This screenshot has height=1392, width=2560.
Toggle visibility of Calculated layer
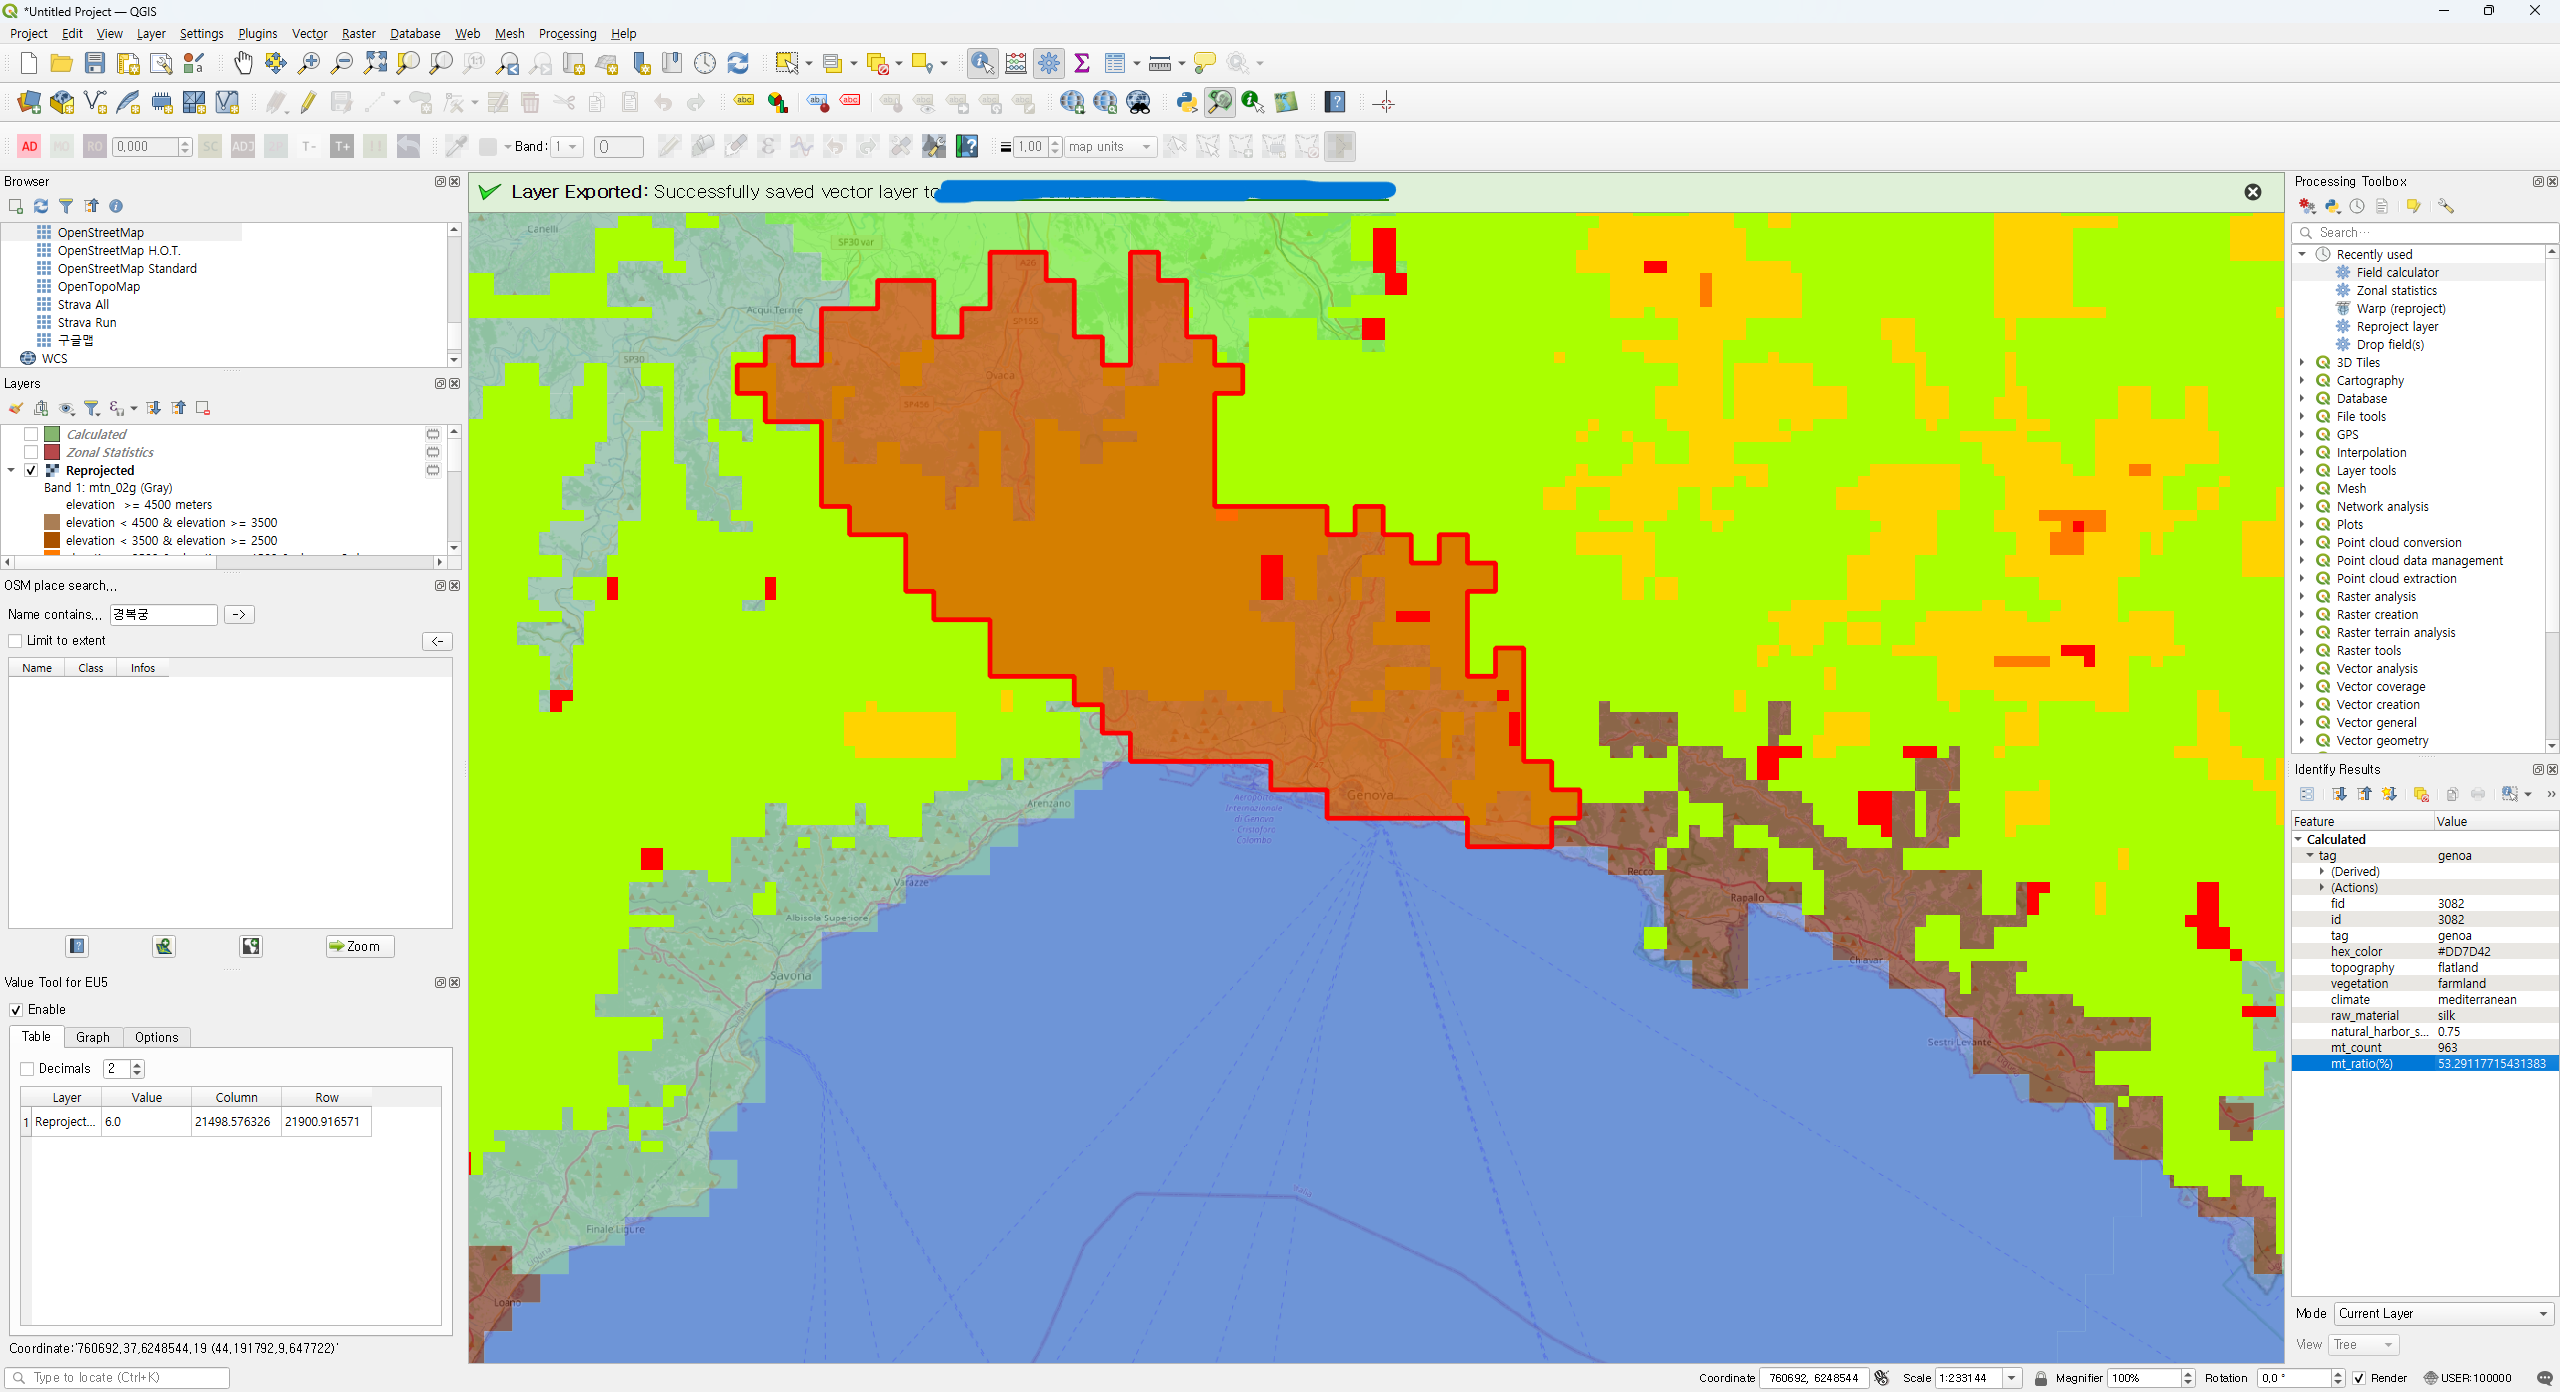click(31, 434)
